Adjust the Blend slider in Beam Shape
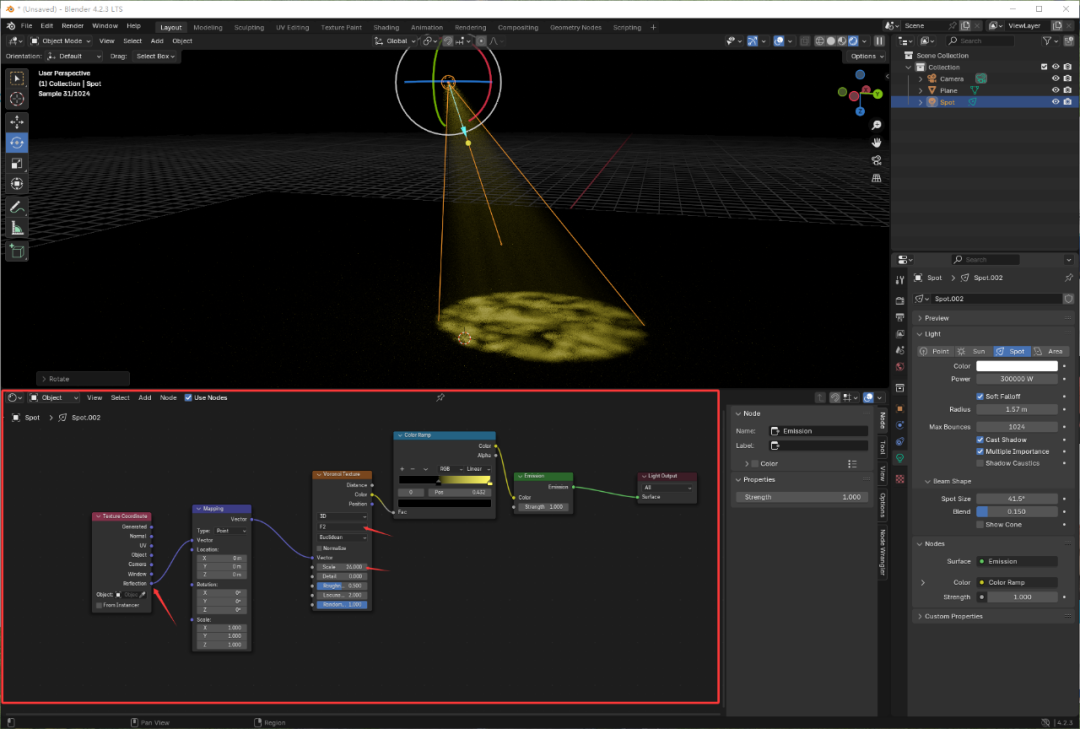Image resolution: width=1080 pixels, height=729 pixels. point(1017,512)
